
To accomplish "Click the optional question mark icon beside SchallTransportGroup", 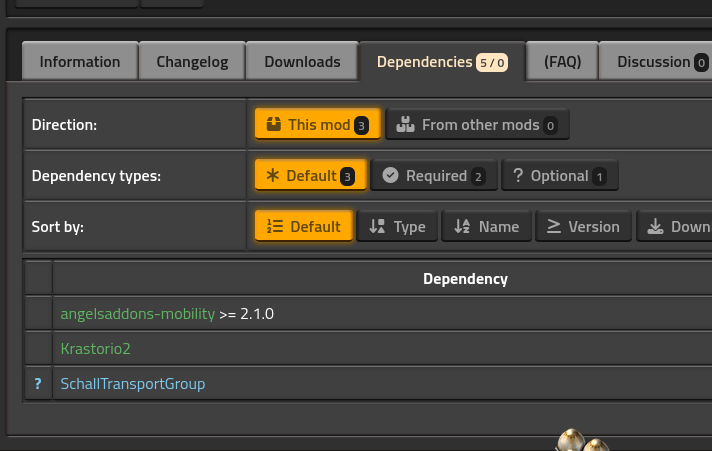I will [x=38, y=384].
